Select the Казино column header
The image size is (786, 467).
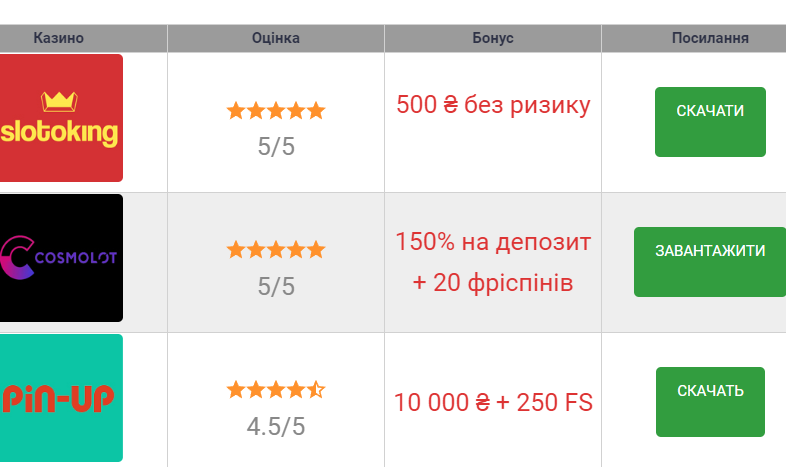click(59, 38)
